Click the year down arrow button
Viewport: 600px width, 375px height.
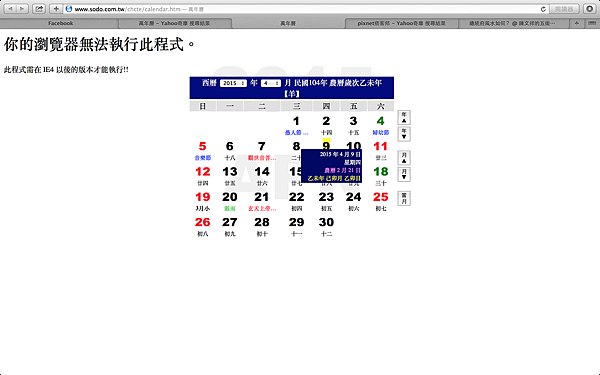click(404, 134)
